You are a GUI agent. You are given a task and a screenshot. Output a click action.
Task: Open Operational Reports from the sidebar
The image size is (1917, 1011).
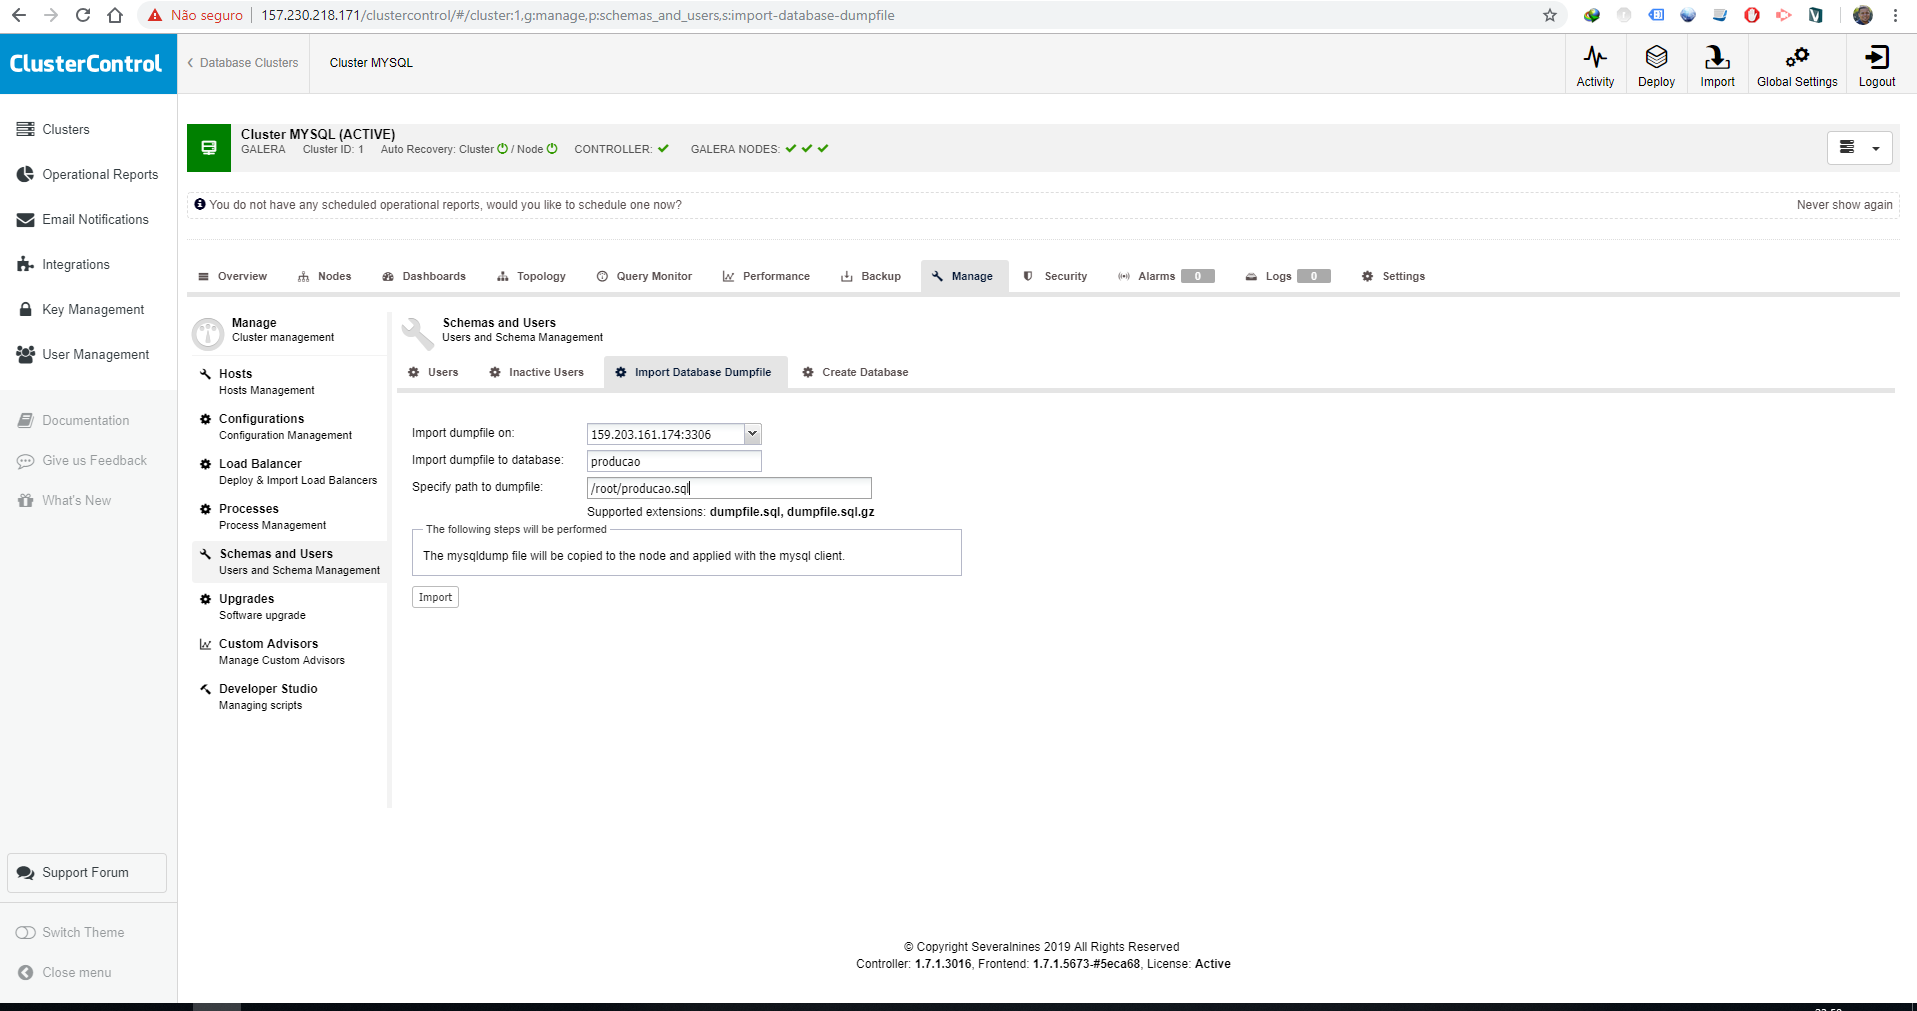pyautogui.click(x=99, y=174)
